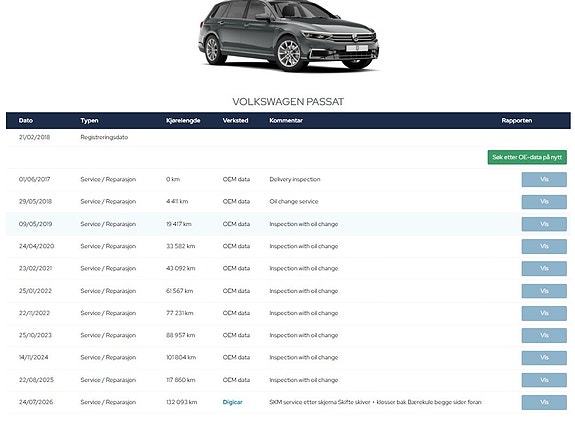The image size is (575, 423).
Task: Click the Rapporten column header
Action: tap(517, 121)
